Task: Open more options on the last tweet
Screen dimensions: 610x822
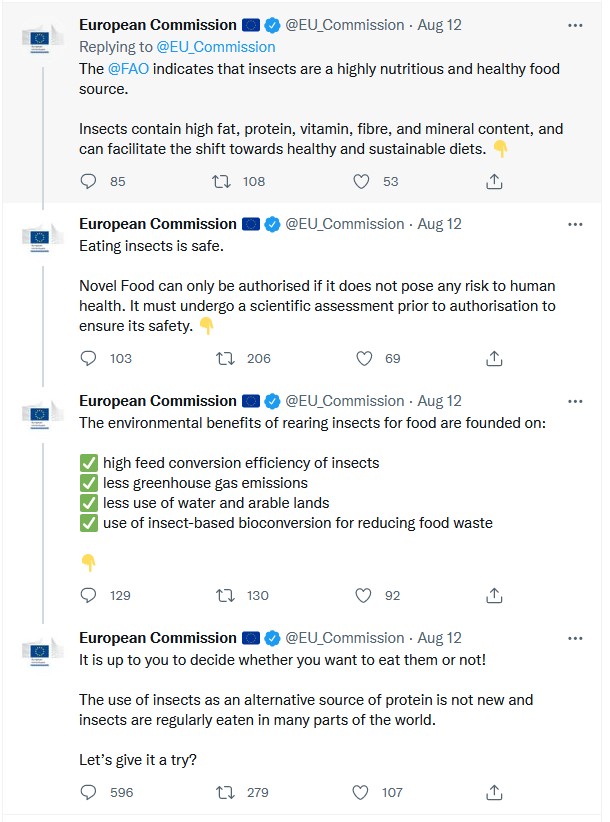Action: (575, 639)
